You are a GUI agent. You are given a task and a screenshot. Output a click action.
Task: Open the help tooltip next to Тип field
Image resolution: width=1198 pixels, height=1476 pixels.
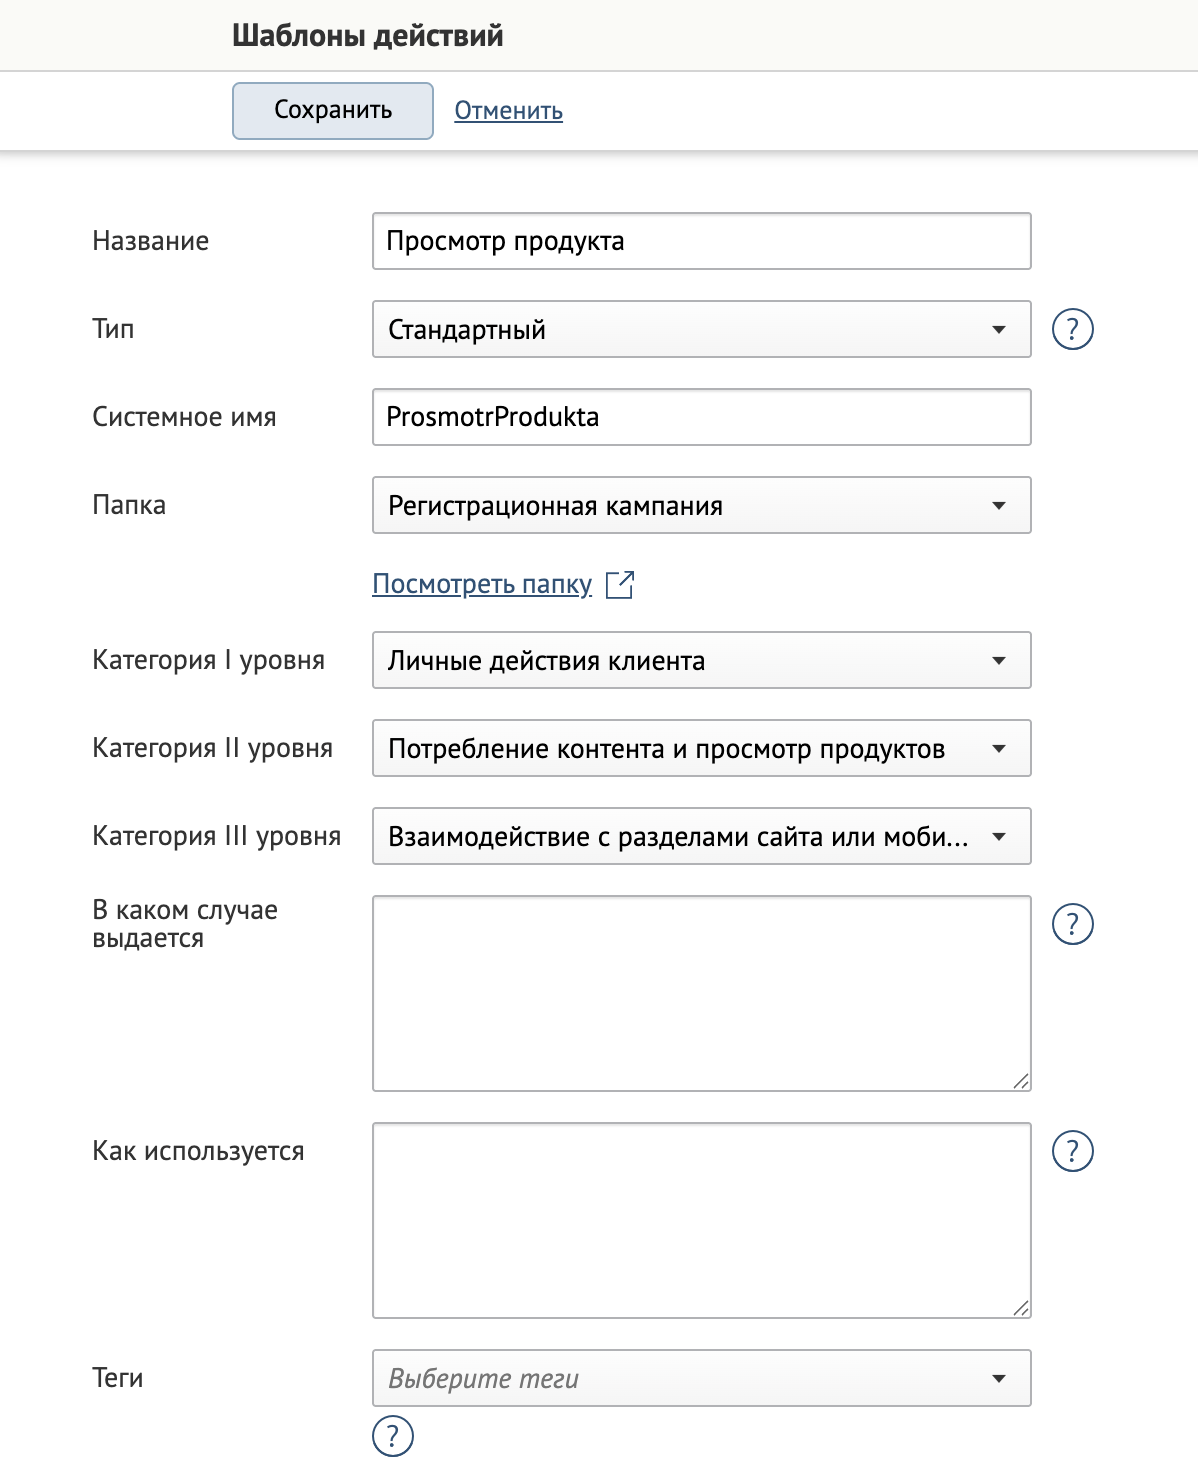(x=1072, y=328)
